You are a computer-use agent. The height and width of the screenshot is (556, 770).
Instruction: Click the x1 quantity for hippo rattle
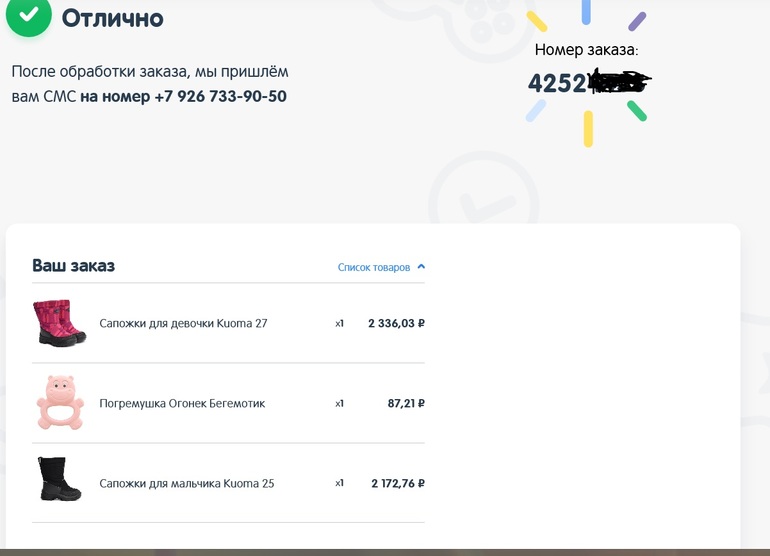click(339, 404)
